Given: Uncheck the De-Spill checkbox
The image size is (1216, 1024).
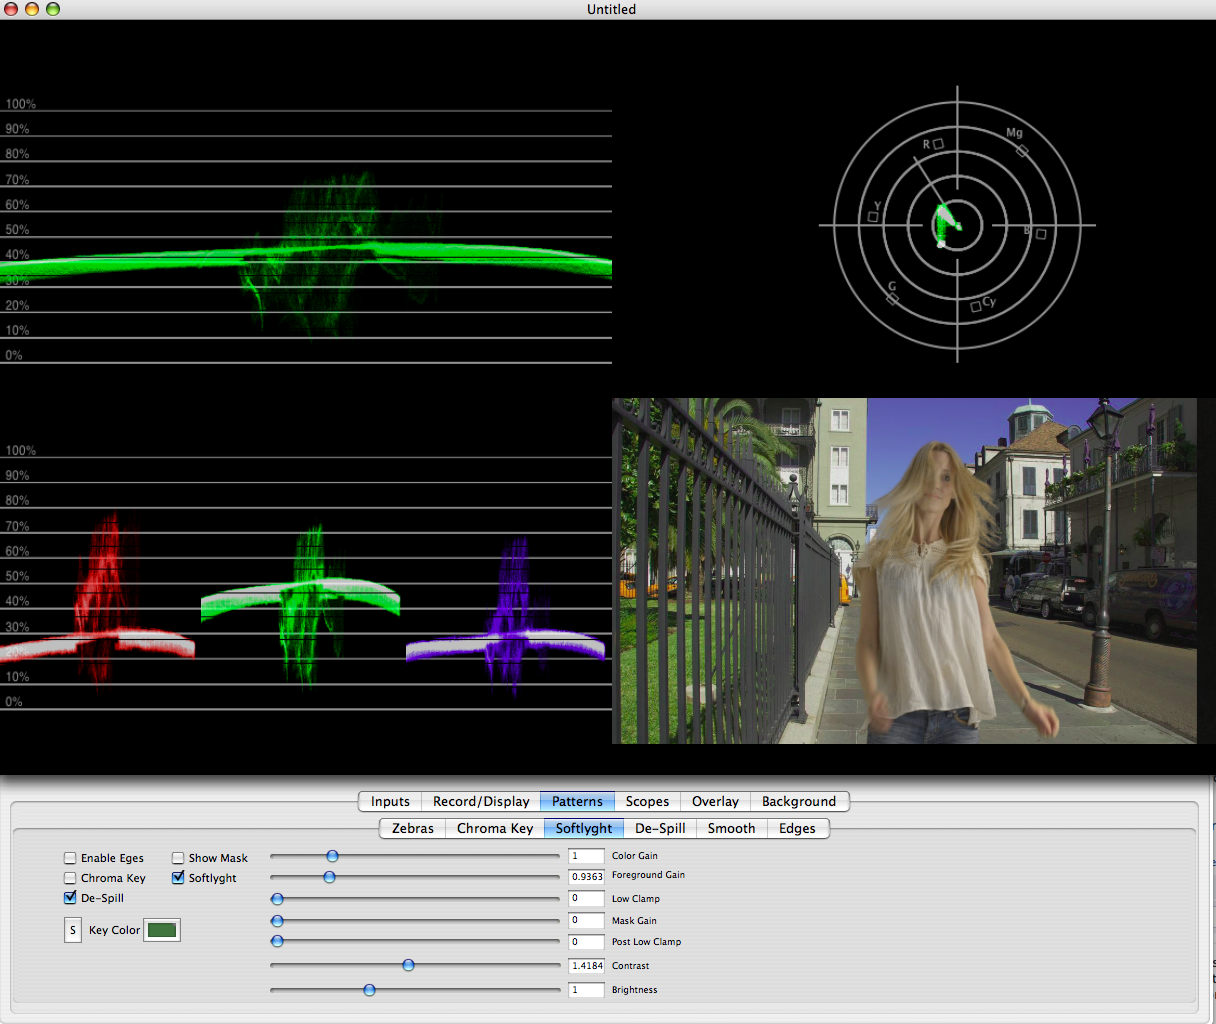Looking at the screenshot, I should point(70,898).
